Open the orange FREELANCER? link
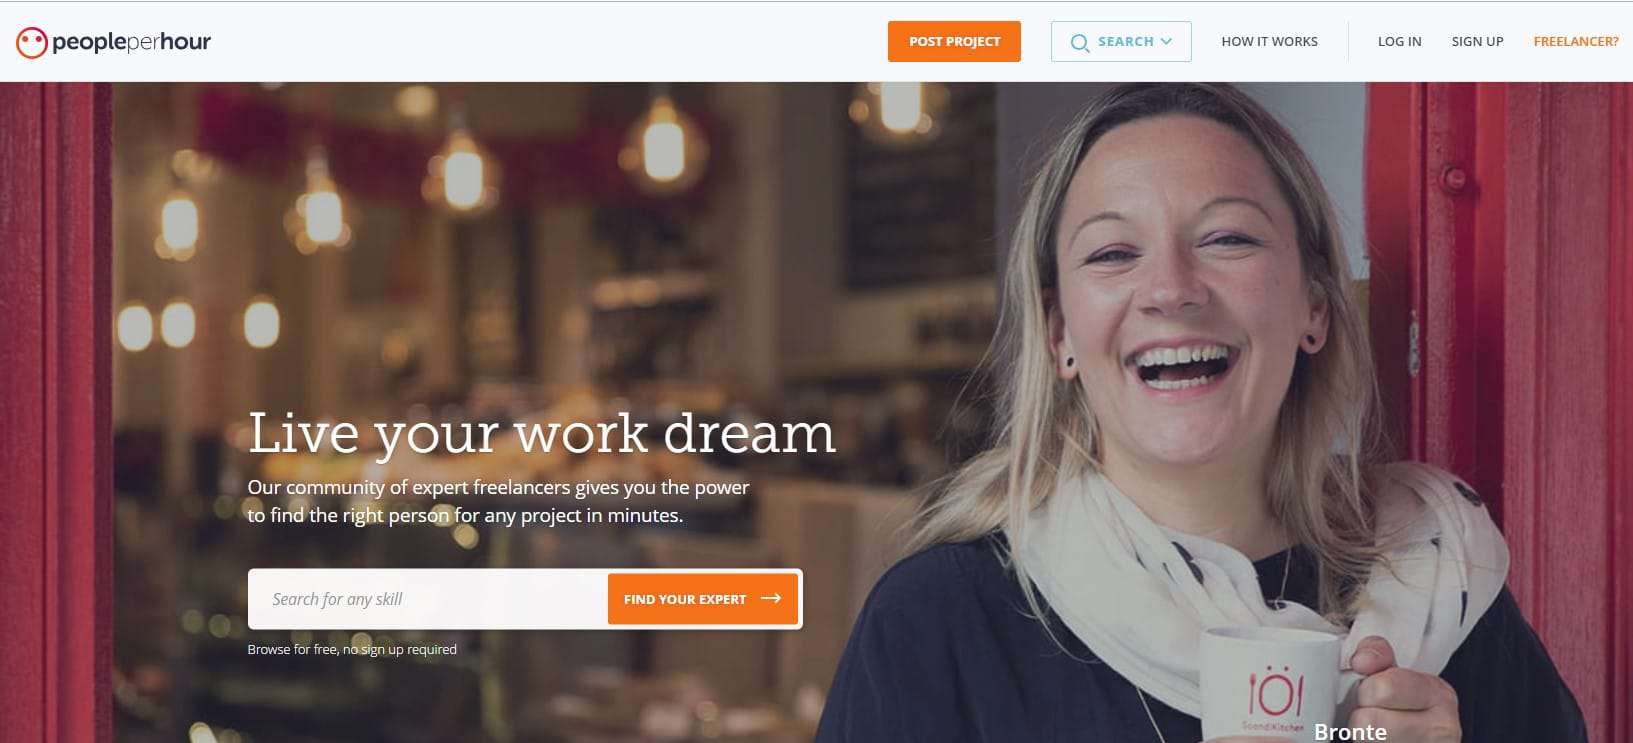The width and height of the screenshot is (1633, 743). pos(1575,42)
